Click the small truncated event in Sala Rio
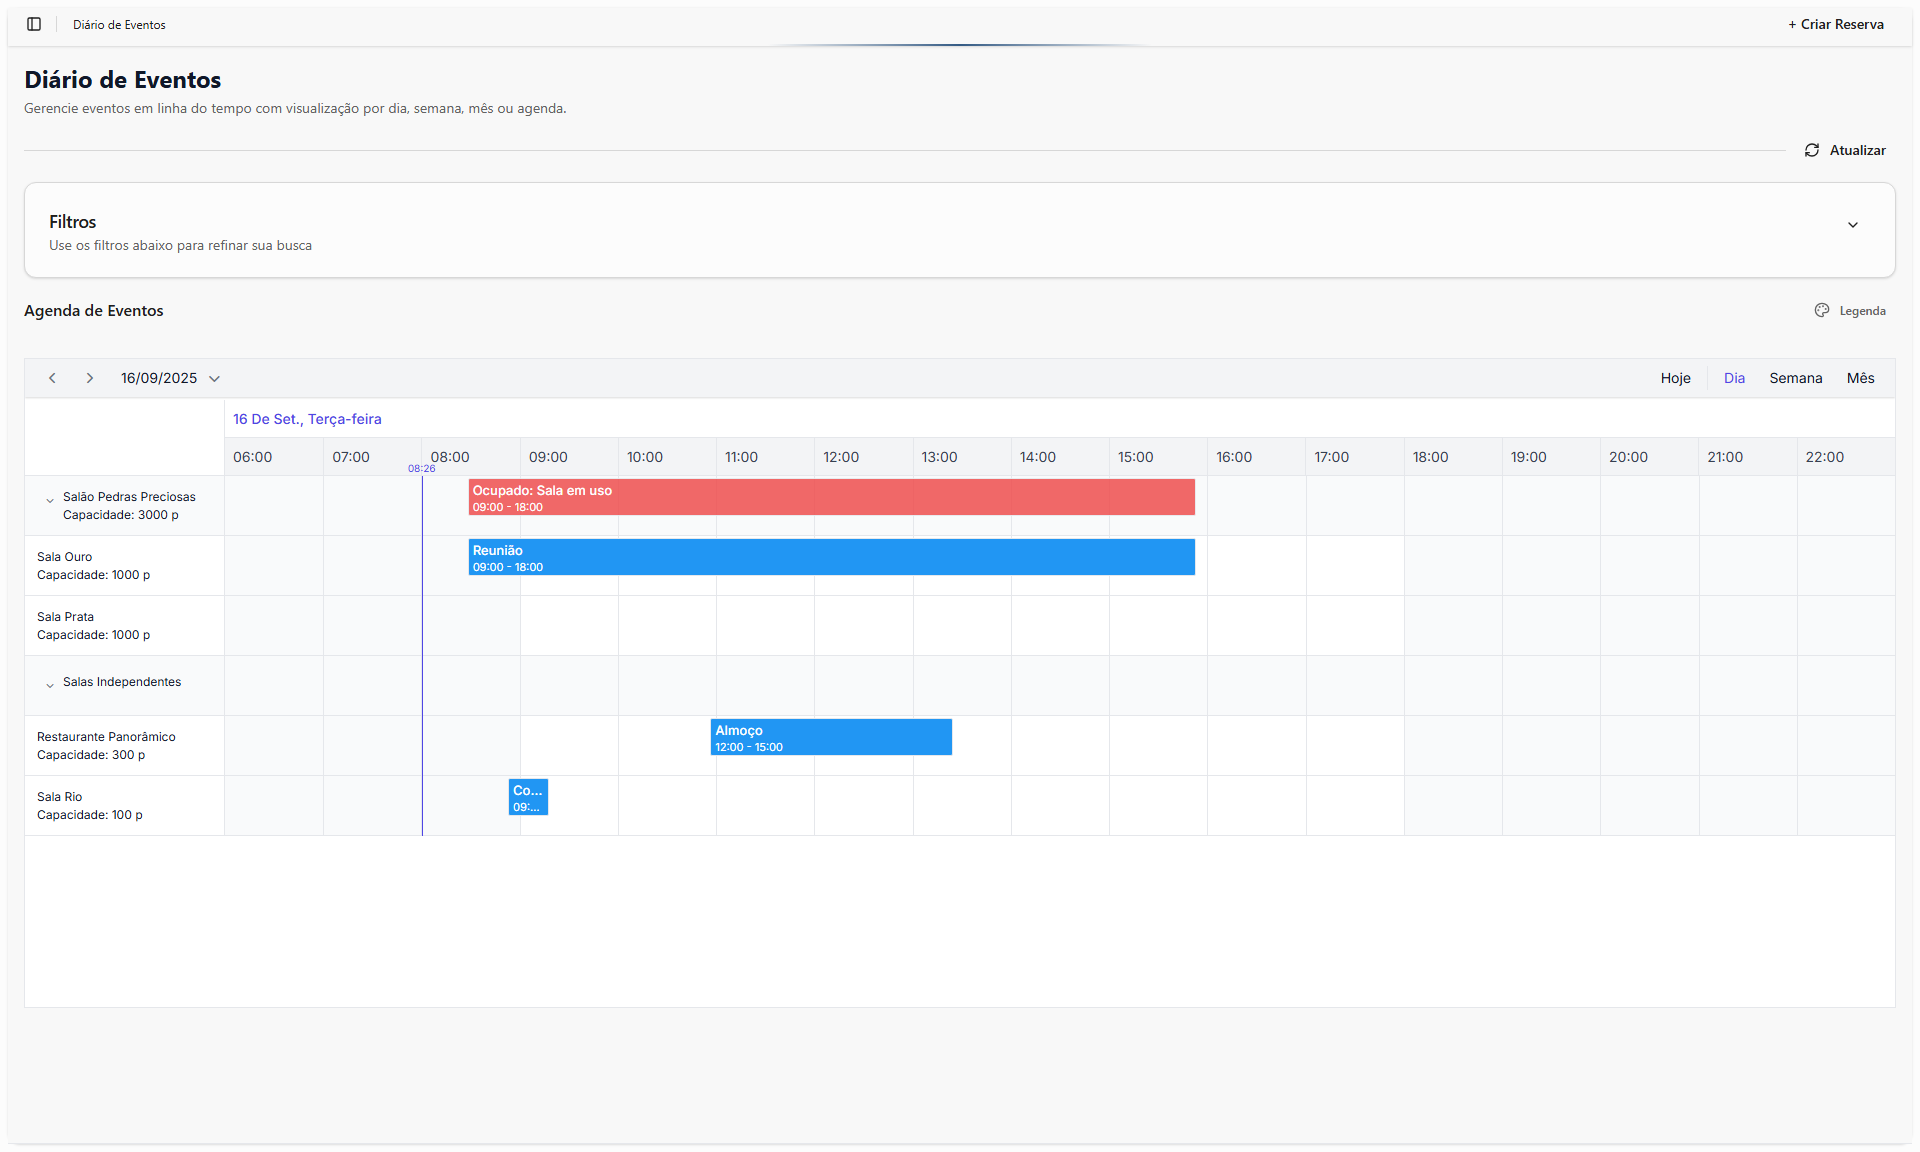Viewport: 1920px width, 1152px height. click(528, 797)
